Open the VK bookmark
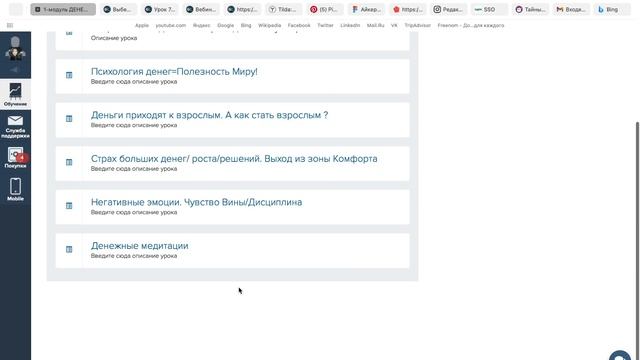The height and width of the screenshot is (360, 640). [394, 25]
